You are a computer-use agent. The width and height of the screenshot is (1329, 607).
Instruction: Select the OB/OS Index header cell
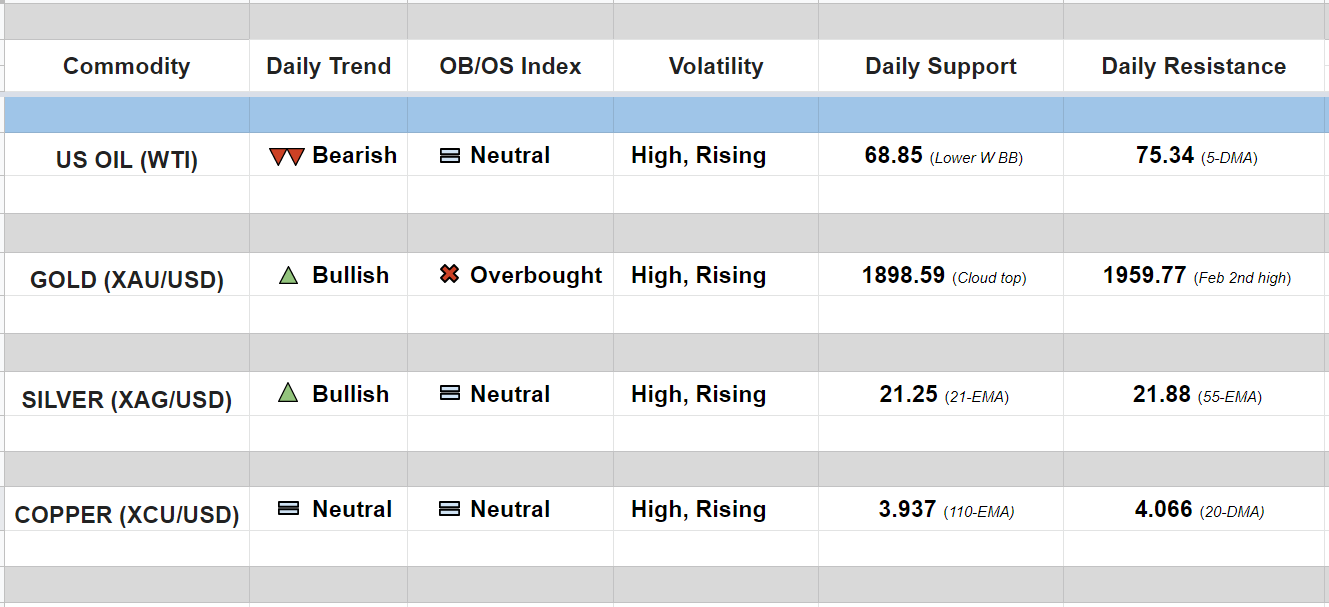(x=510, y=67)
